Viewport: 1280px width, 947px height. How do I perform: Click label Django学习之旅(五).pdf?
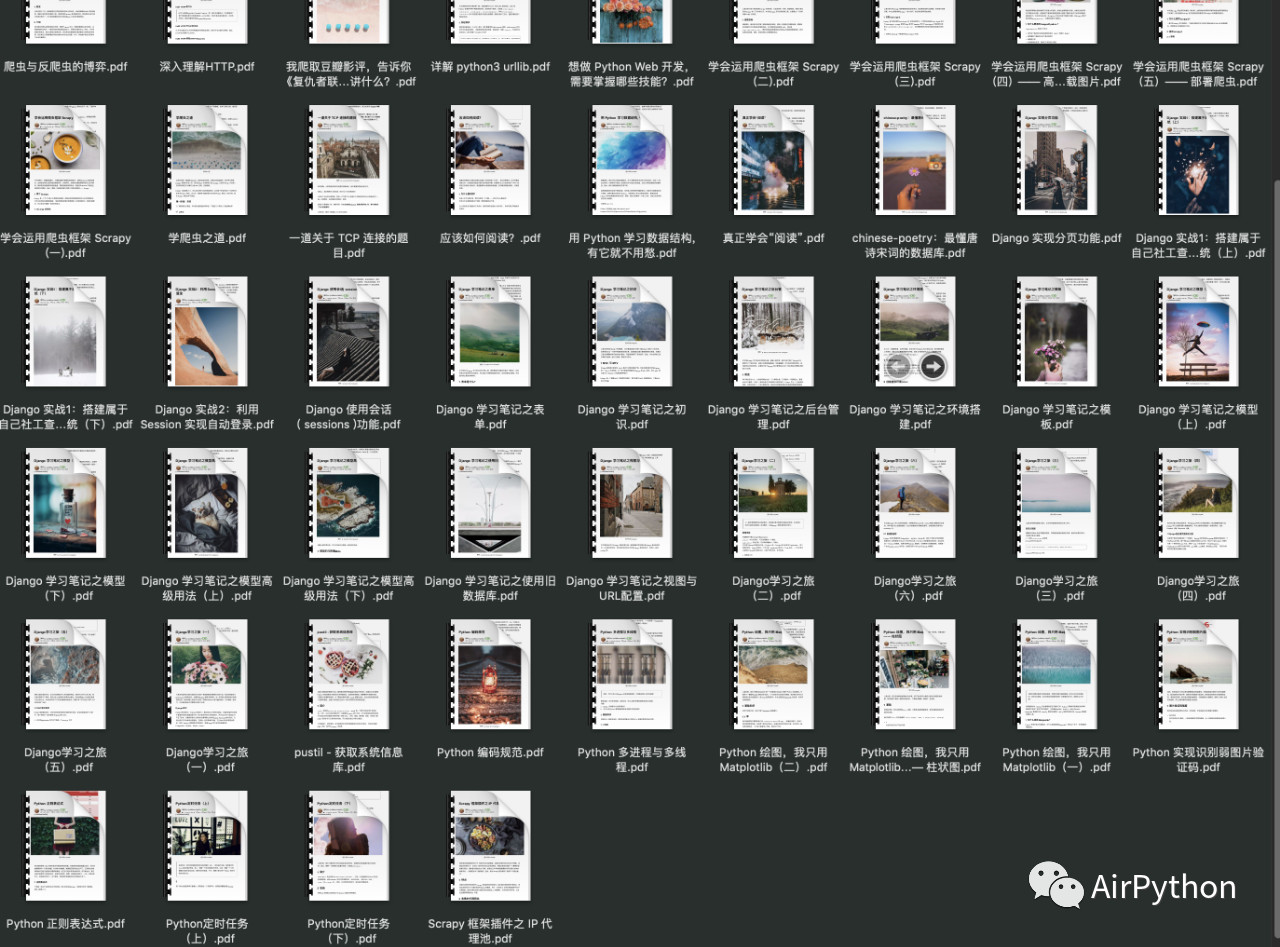coord(66,760)
